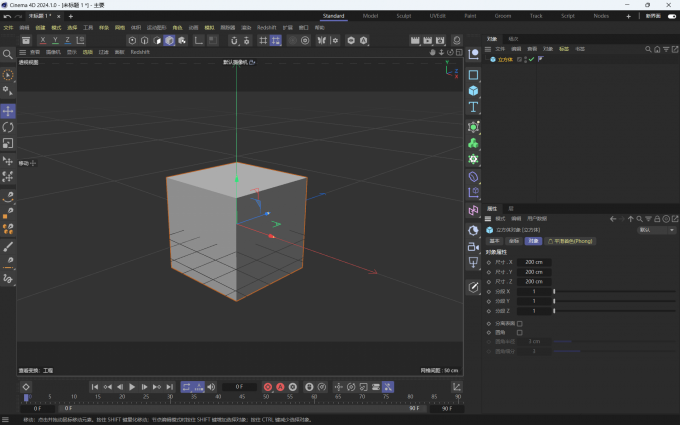Click frame 30 on the timeline ruler
680x425 pixels.
tap(170, 397)
